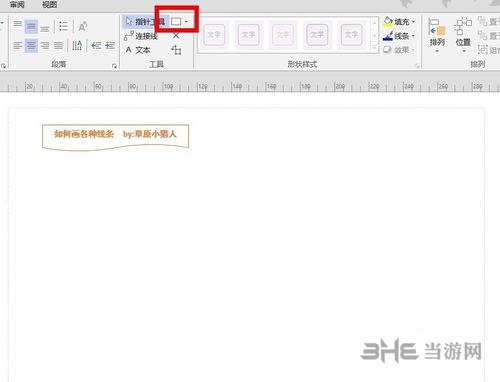Screen dimensions: 500x382
Task: Apply bullet list formatting
Action: pos(63,26)
